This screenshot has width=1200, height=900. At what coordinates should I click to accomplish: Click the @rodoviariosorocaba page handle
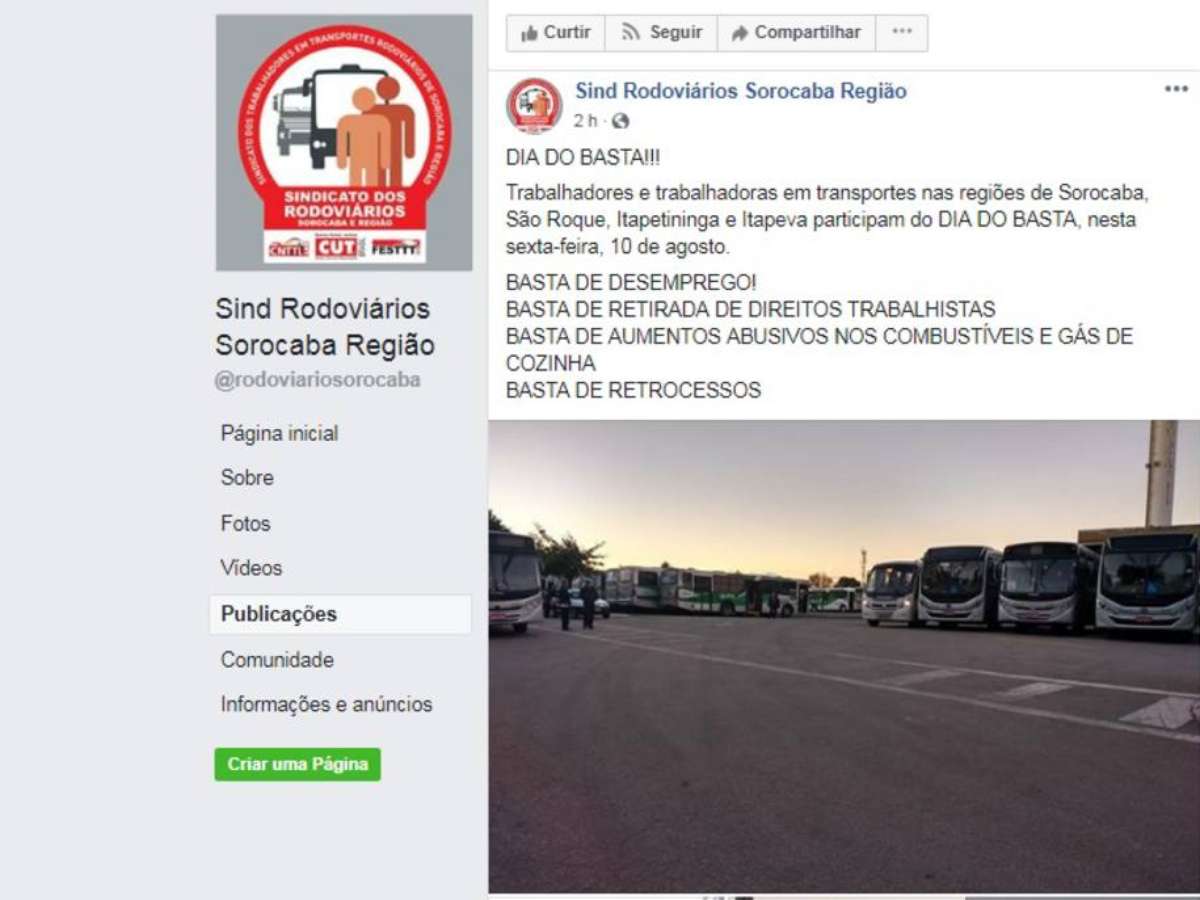pyautogui.click(x=318, y=380)
